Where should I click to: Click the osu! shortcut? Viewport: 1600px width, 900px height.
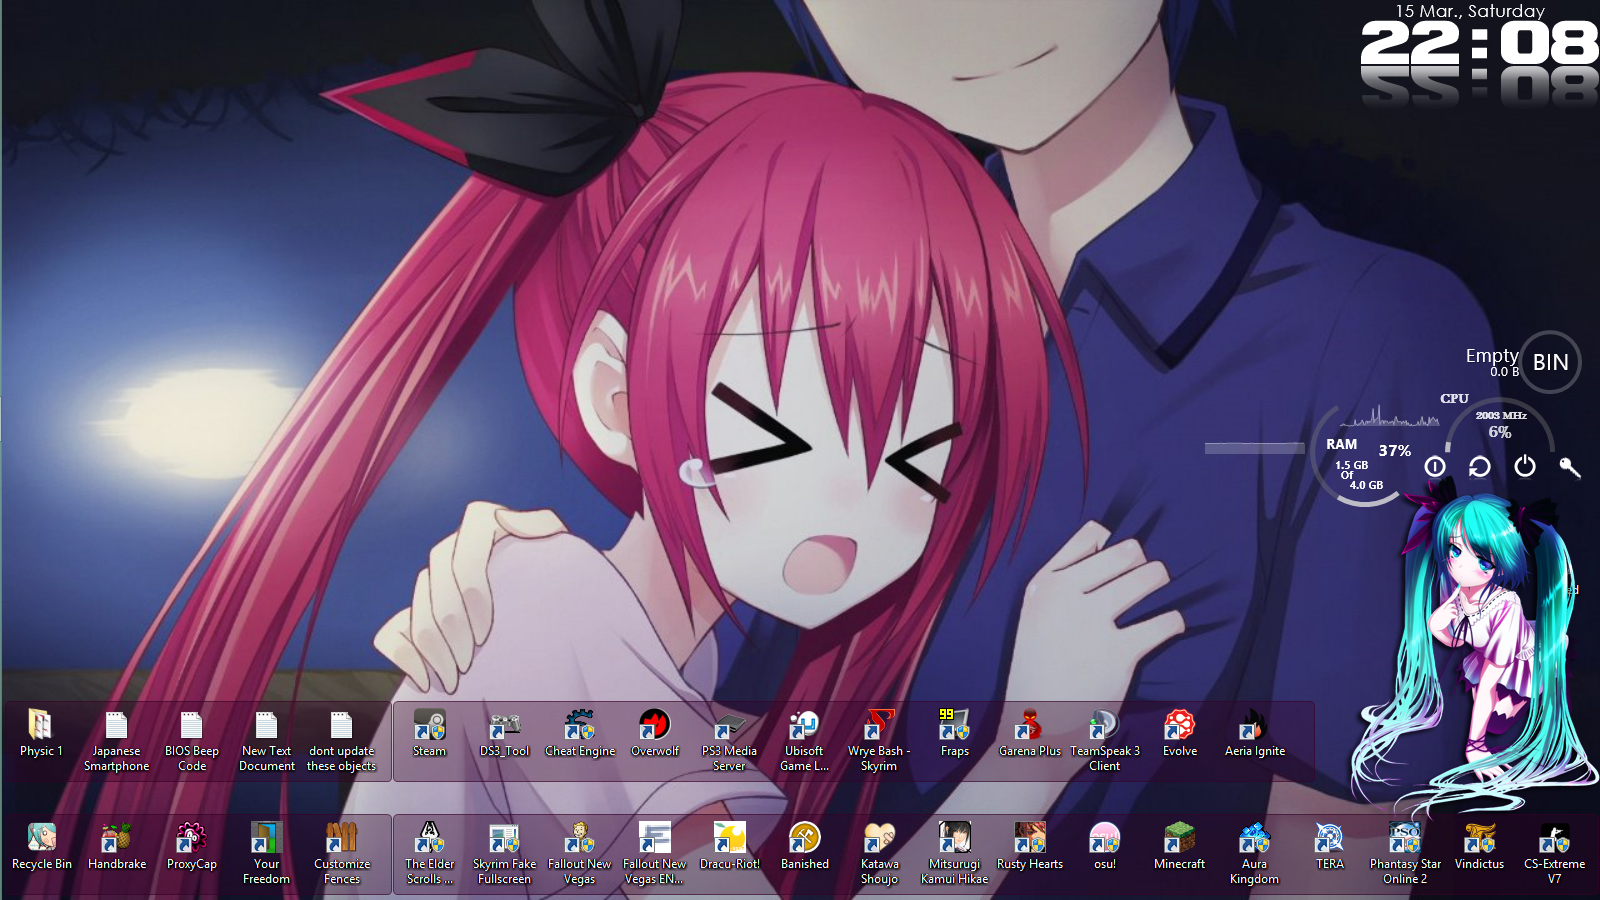(x=1105, y=846)
